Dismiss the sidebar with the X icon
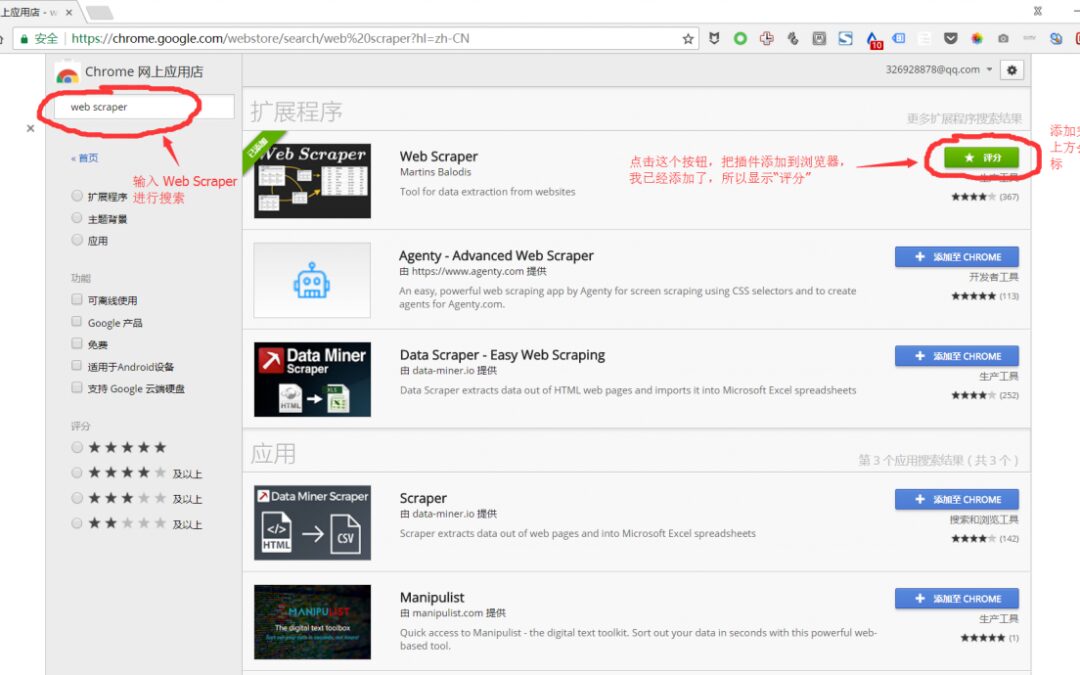Image resolution: width=1080 pixels, height=675 pixels. point(30,128)
